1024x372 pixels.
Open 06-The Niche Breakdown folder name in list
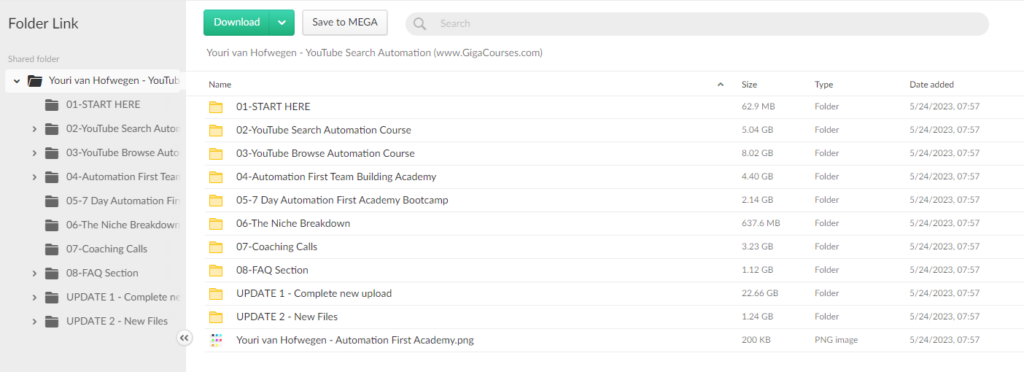tap(293, 224)
